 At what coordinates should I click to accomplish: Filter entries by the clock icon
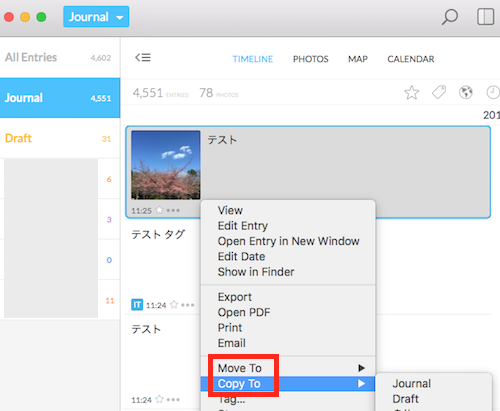point(493,92)
